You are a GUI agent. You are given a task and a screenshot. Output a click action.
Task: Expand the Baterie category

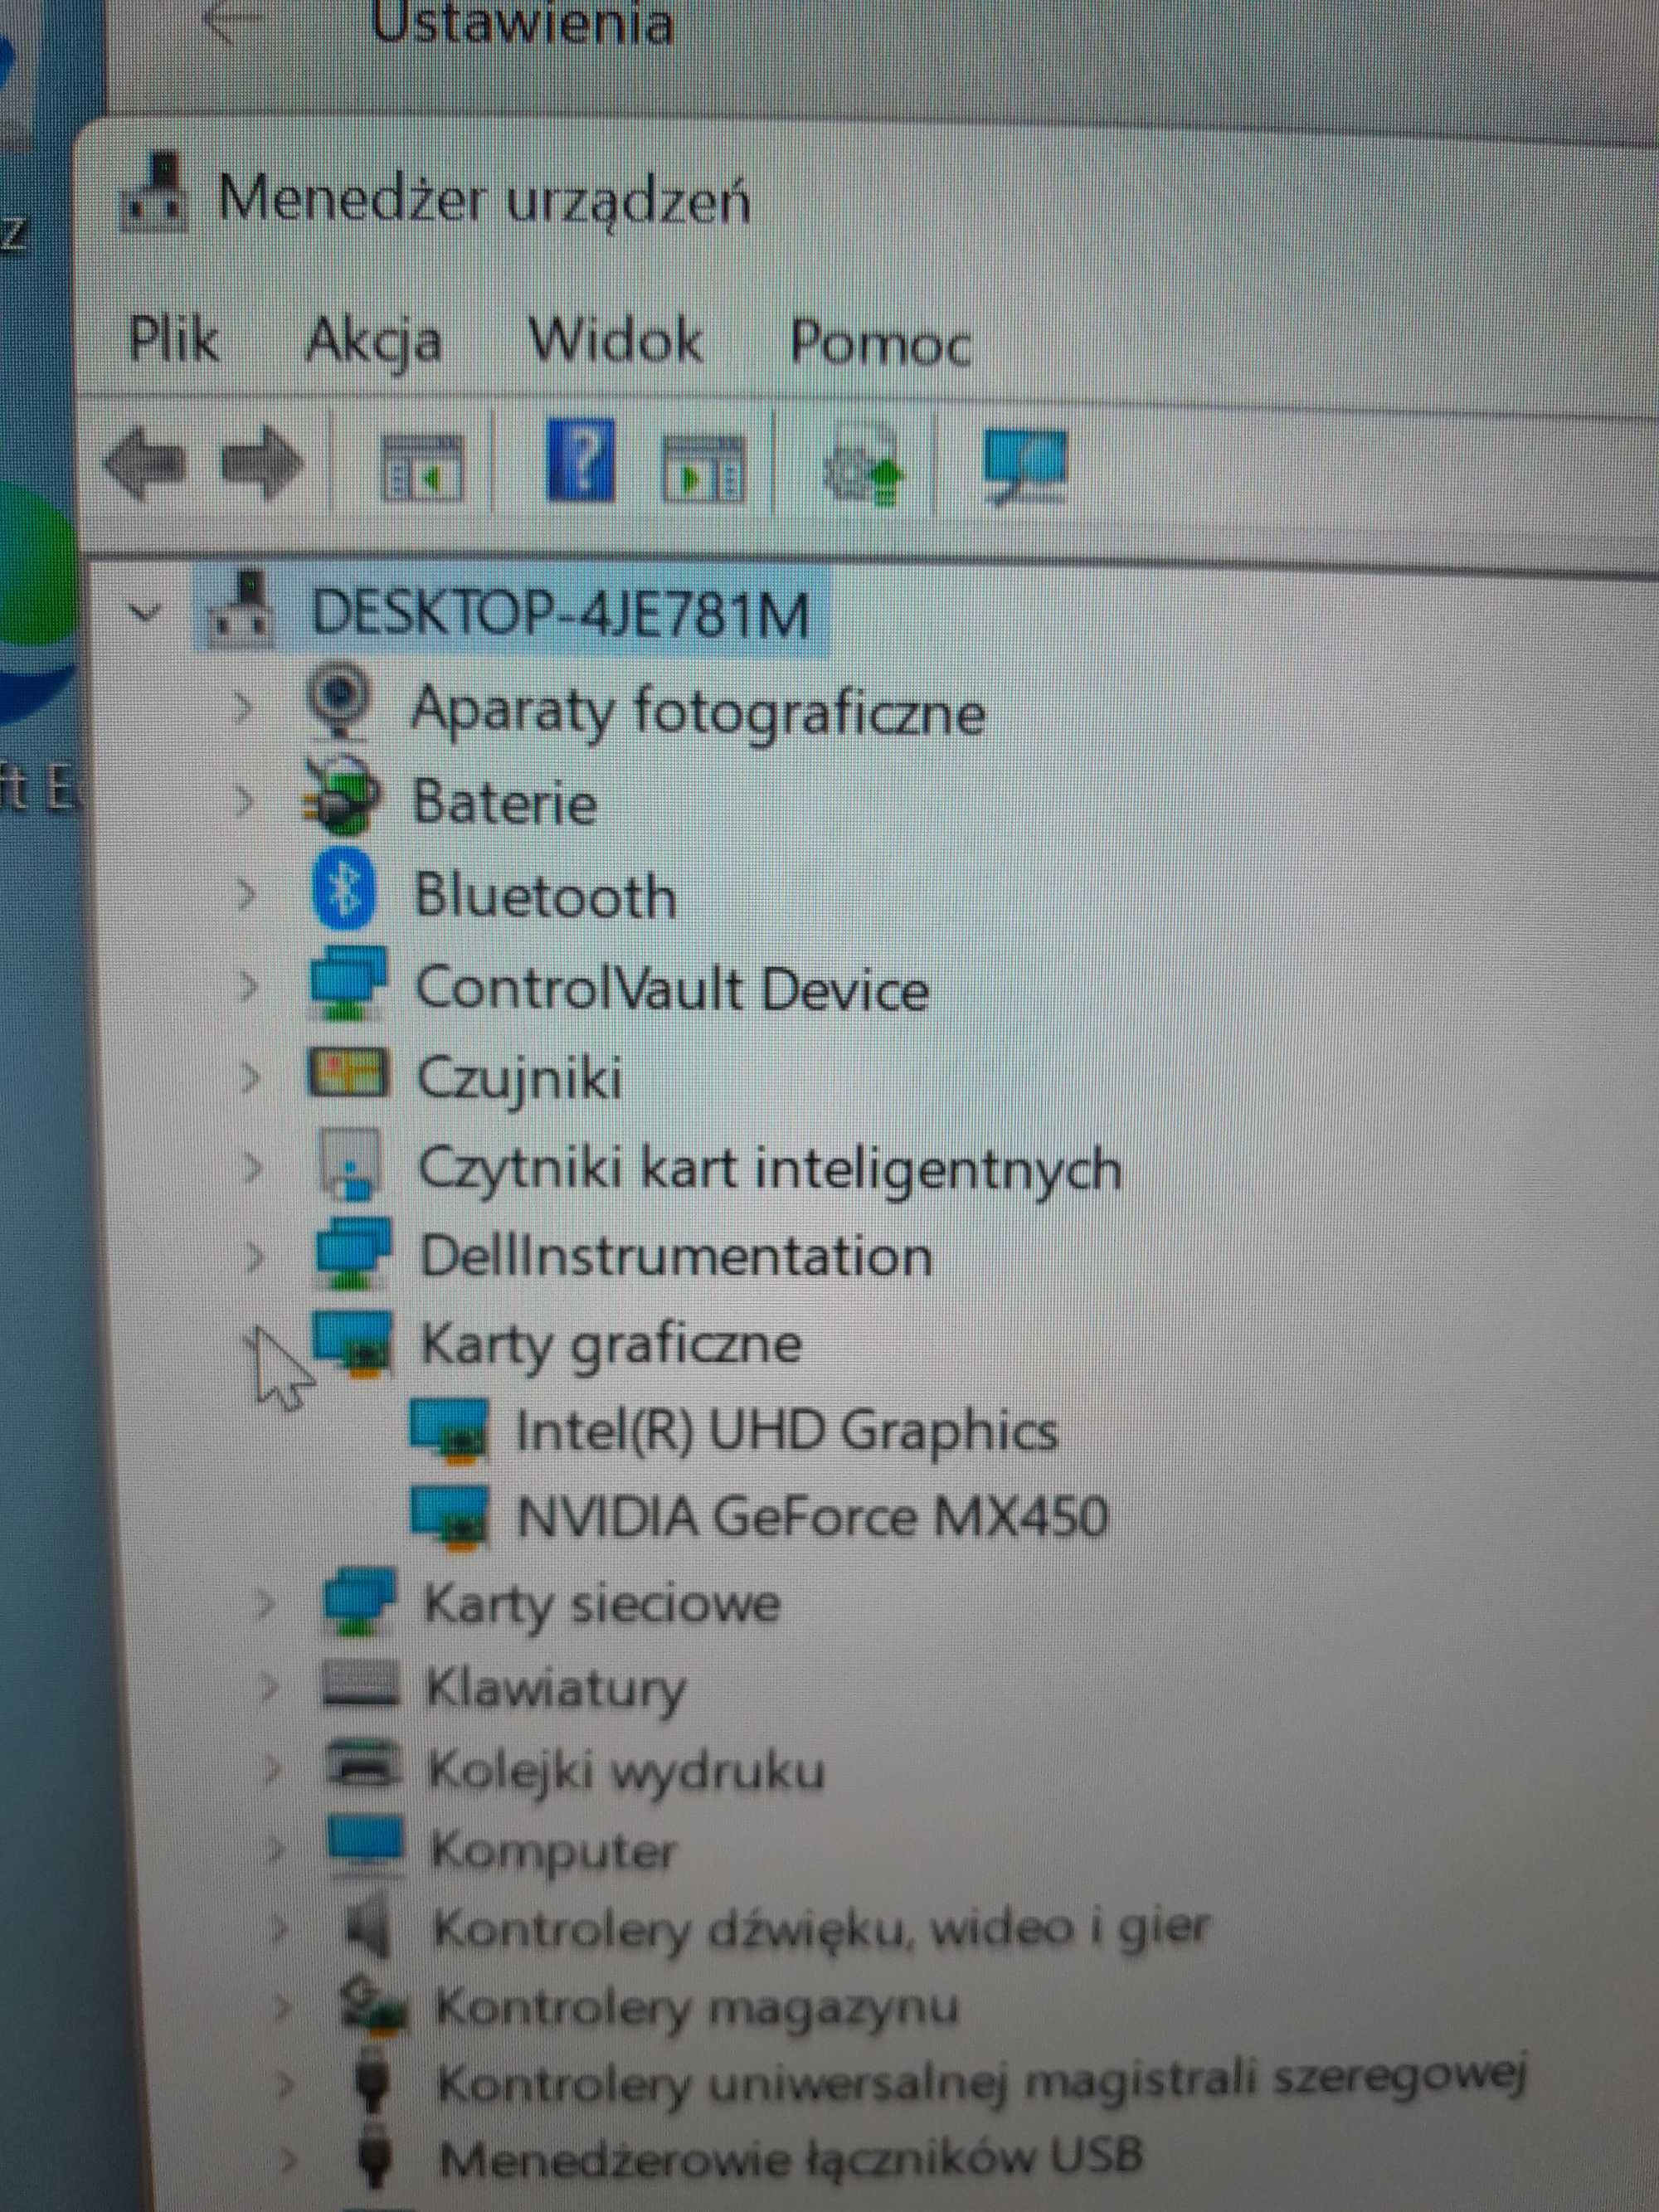(245, 801)
